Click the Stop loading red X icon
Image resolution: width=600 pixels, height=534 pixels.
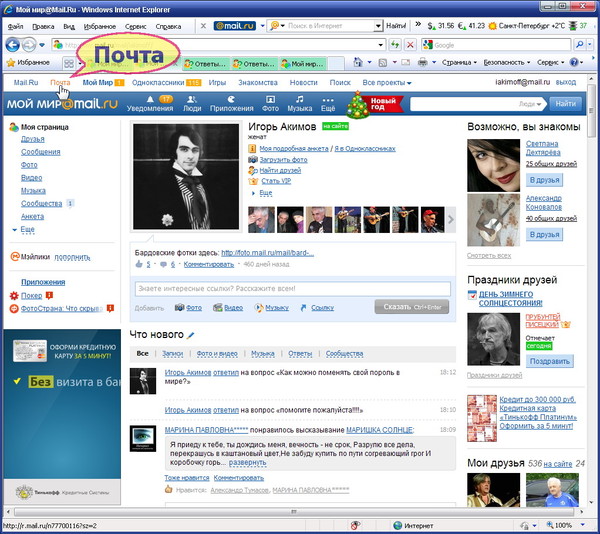pyautogui.click(x=410, y=45)
